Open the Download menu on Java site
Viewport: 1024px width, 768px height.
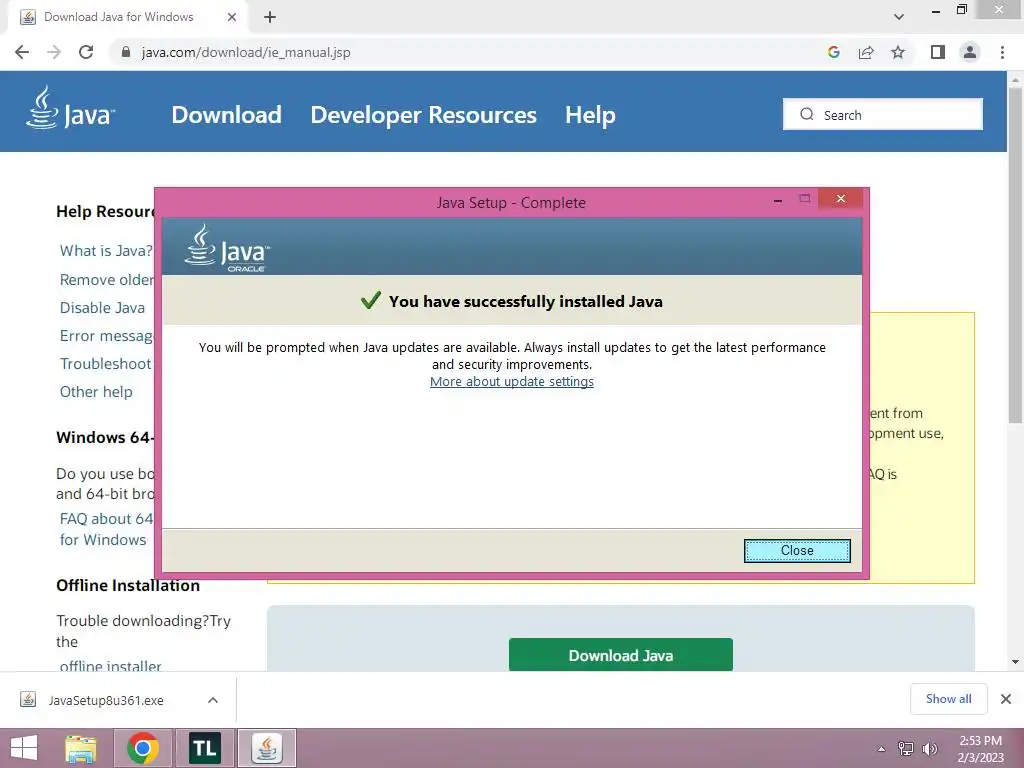(x=227, y=115)
